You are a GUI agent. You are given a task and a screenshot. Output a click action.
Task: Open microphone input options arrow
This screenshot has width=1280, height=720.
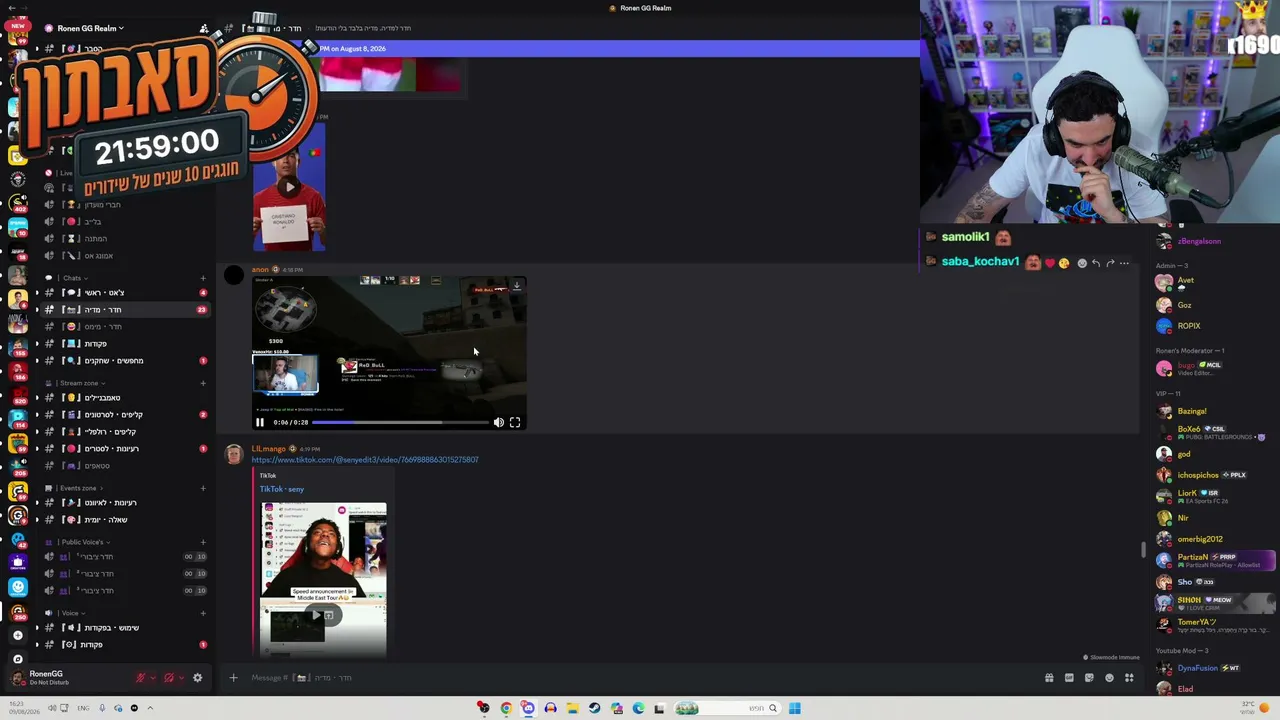152,678
